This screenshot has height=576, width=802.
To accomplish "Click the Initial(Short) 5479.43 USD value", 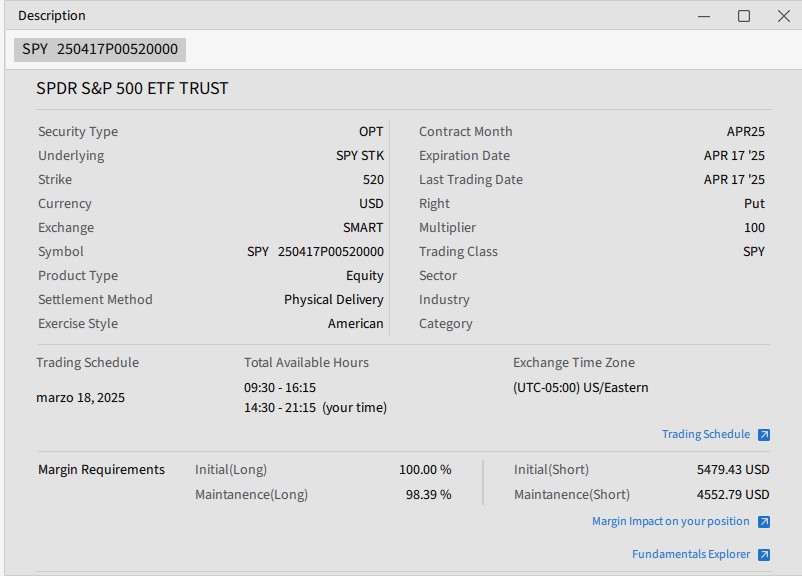I will (x=733, y=470).
